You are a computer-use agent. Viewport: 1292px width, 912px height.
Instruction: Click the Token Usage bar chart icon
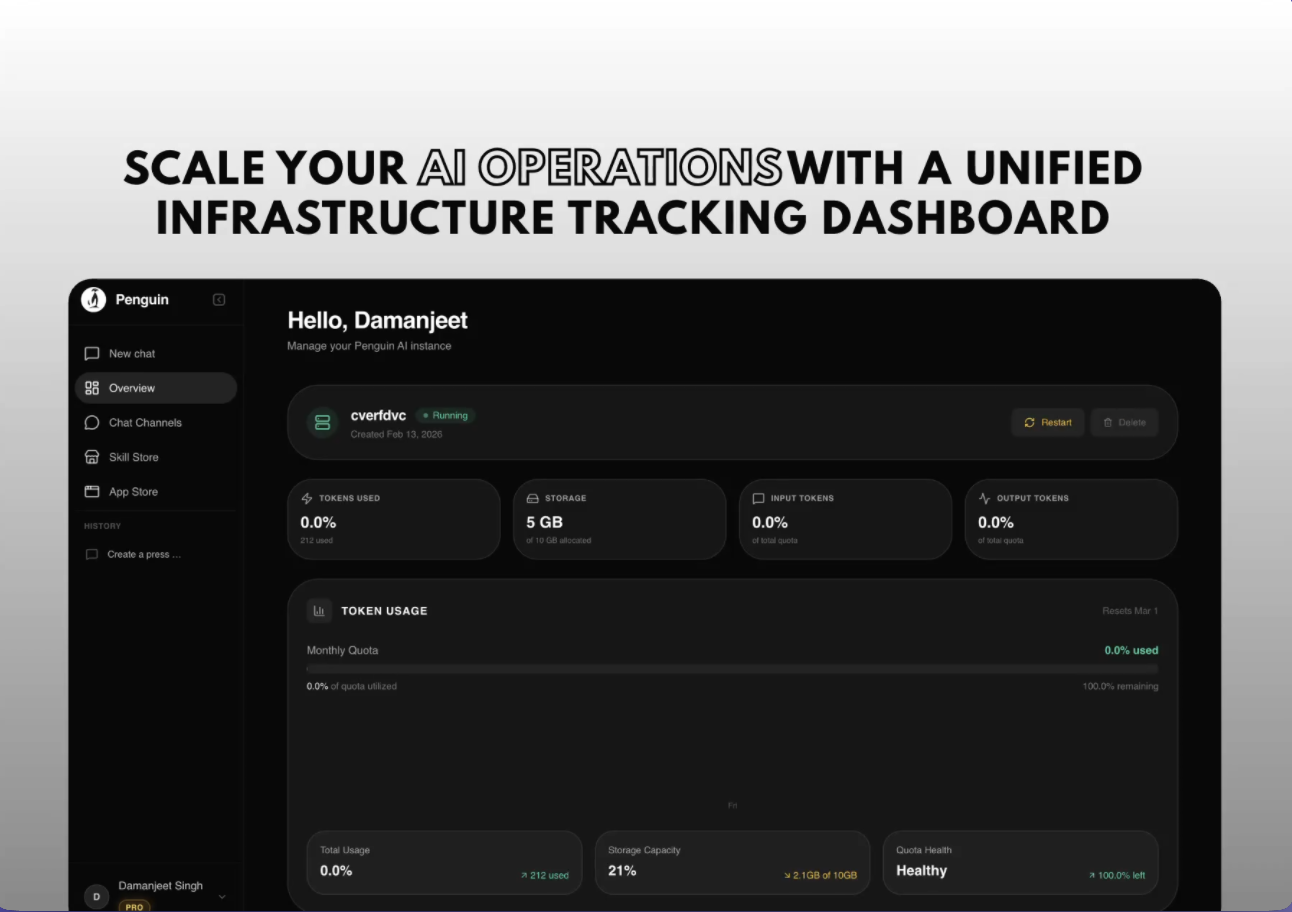pyautogui.click(x=319, y=610)
